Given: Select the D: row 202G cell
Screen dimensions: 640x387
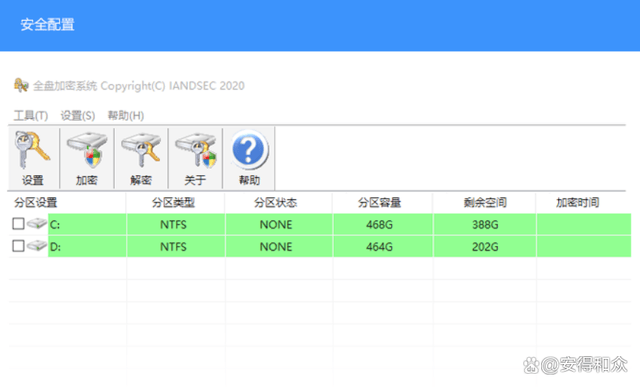Looking at the screenshot, I should [484, 247].
